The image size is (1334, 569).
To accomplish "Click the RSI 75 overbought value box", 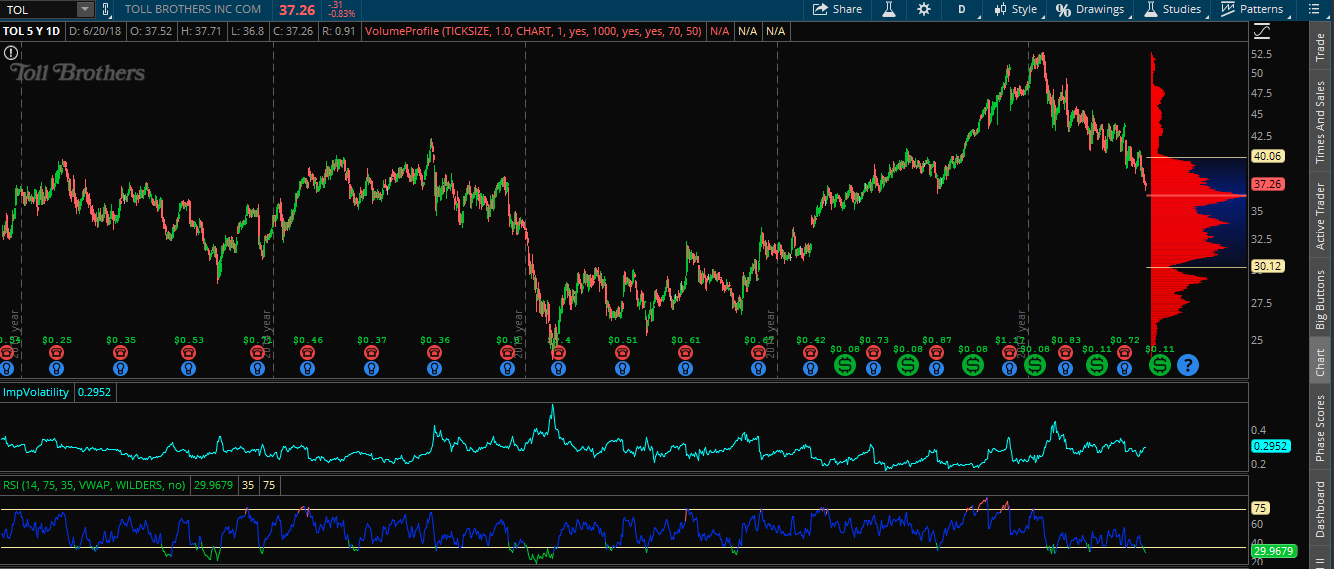I will [270, 485].
